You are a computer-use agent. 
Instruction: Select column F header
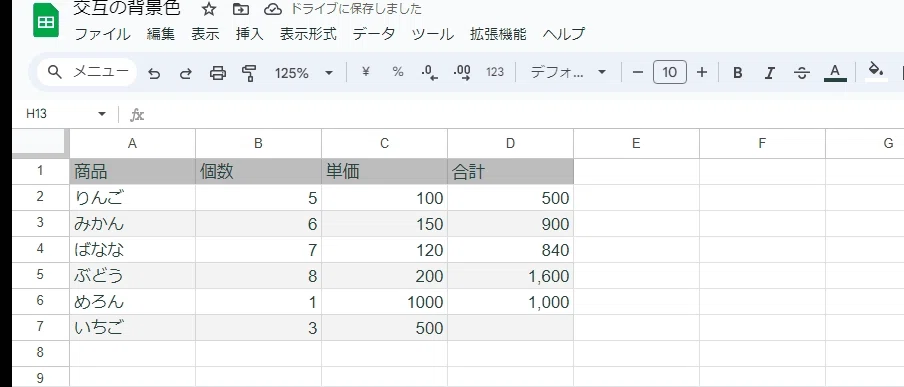[x=762, y=144]
